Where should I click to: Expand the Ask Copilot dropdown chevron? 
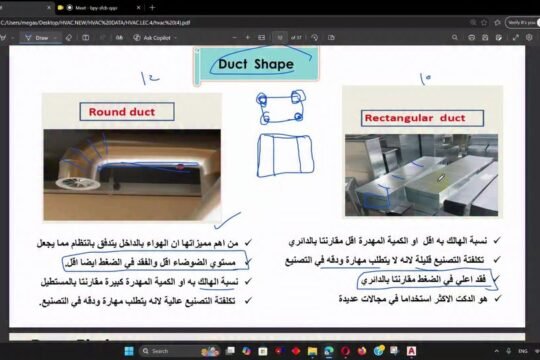coord(176,38)
